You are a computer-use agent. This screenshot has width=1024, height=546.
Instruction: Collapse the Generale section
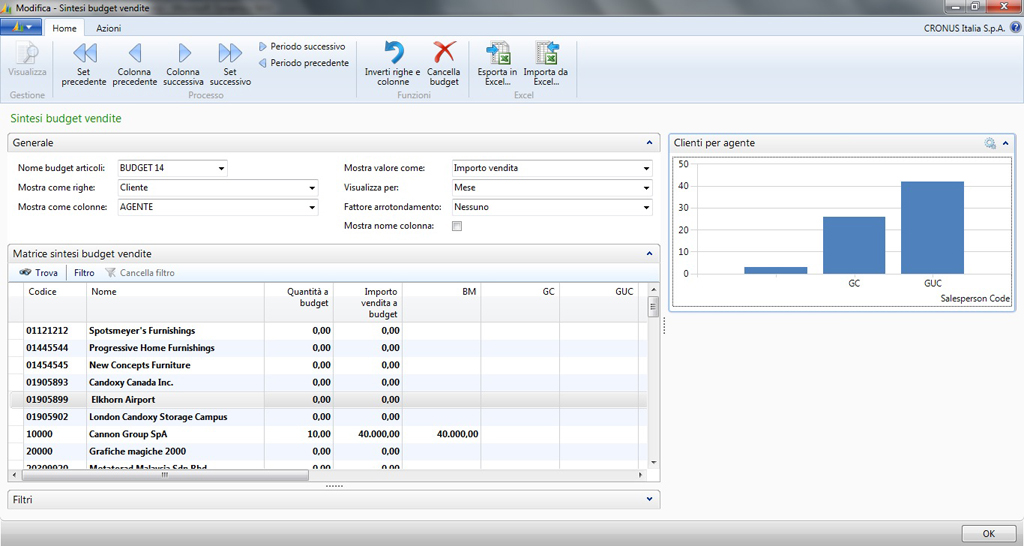point(649,143)
